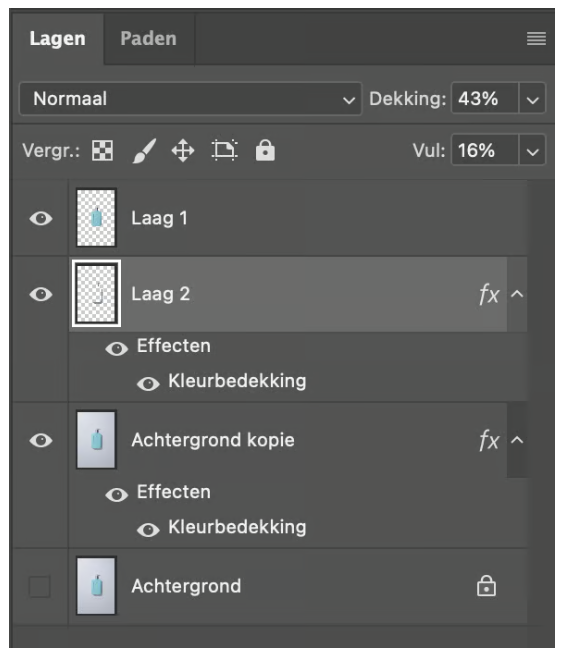The height and width of the screenshot is (660, 562).
Task: Click the lock image pixels brush icon
Action: pos(144,150)
